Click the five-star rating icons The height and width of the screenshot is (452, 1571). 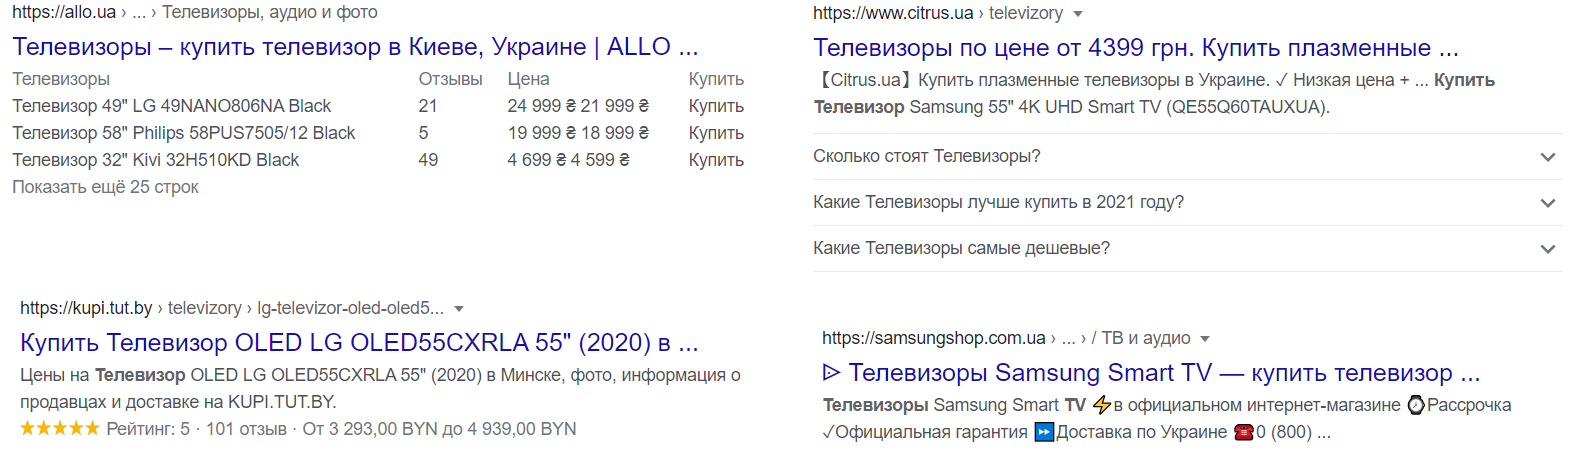pyautogui.click(x=60, y=429)
